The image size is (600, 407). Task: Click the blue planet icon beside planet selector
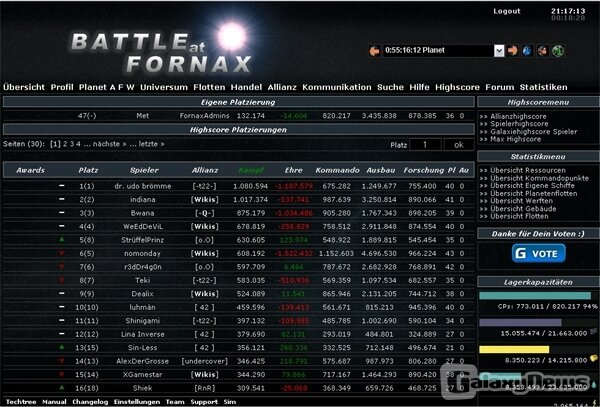527,50
